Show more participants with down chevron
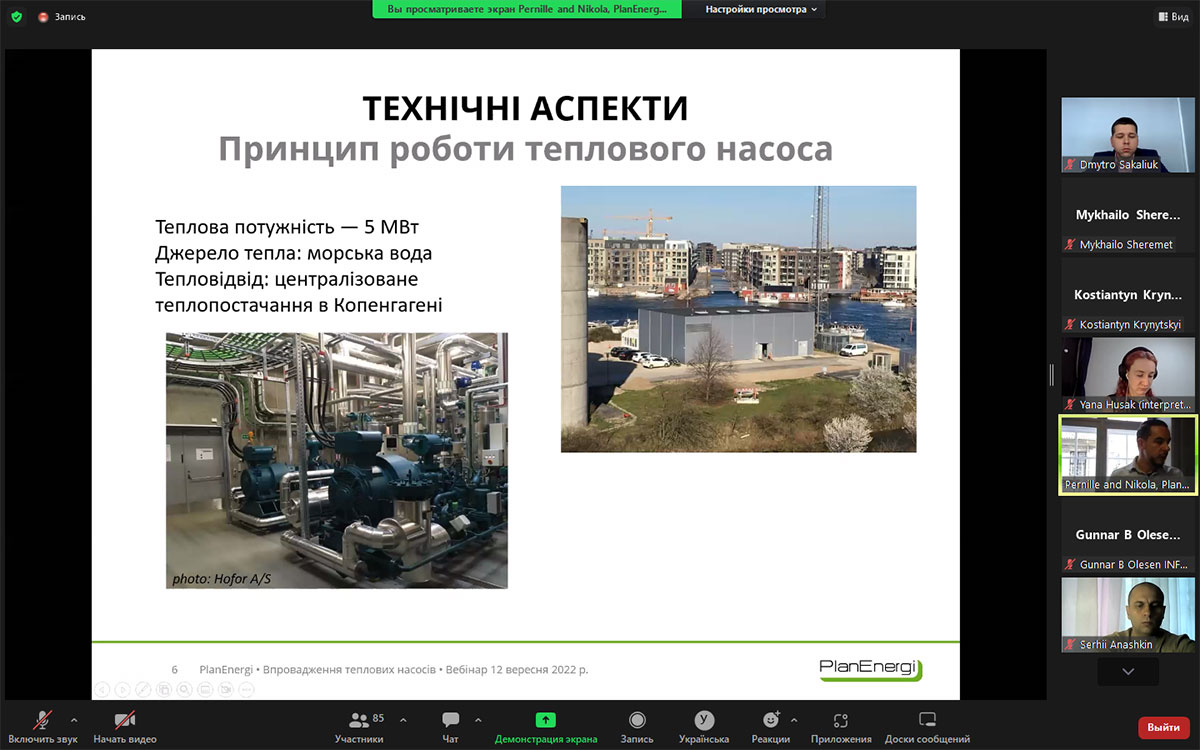 click(x=1128, y=672)
